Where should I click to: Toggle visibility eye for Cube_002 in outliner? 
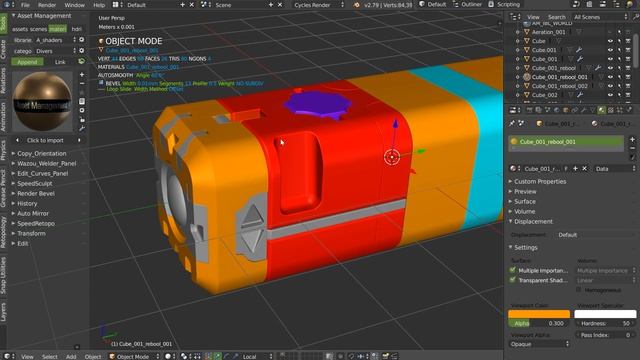point(610,95)
